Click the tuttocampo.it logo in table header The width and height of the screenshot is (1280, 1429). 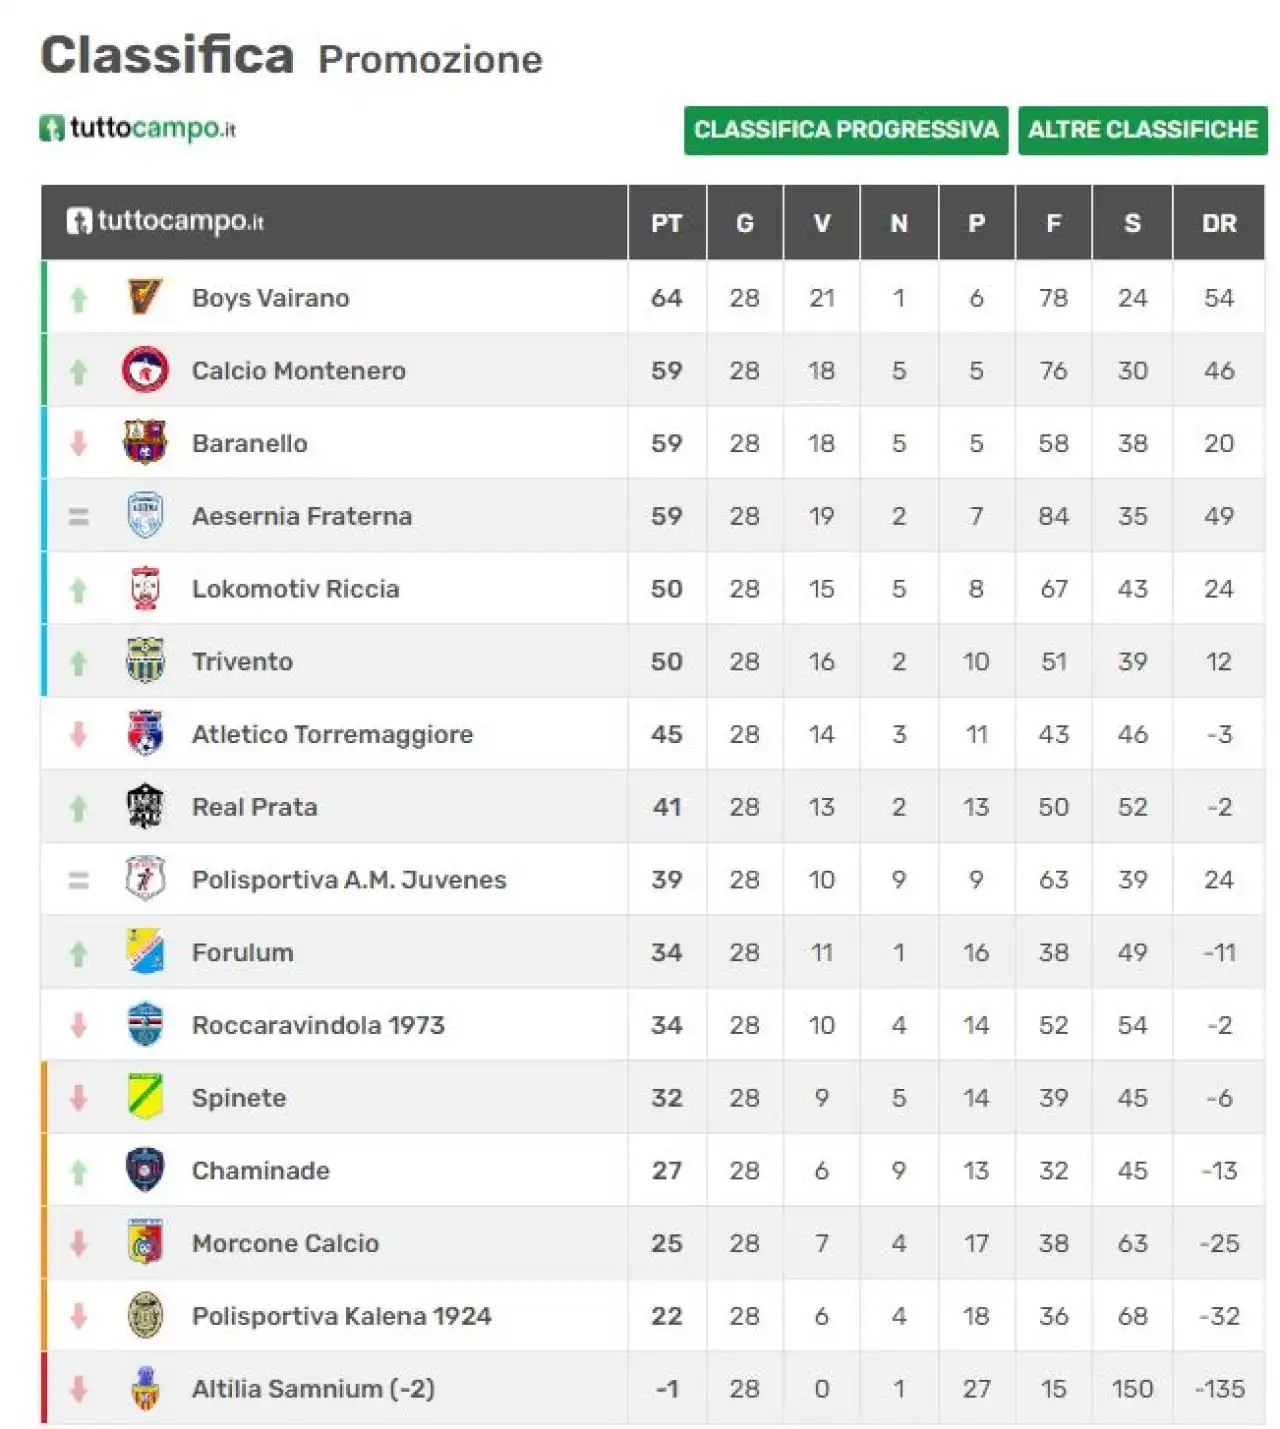(165, 221)
